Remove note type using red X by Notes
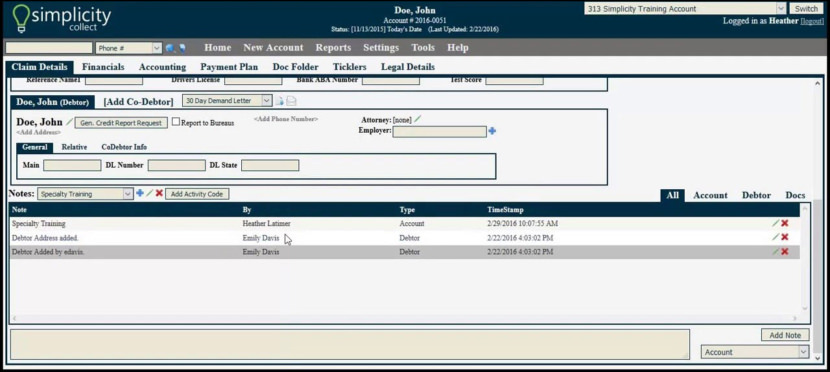The width and height of the screenshot is (830, 372). tap(159, 194)
